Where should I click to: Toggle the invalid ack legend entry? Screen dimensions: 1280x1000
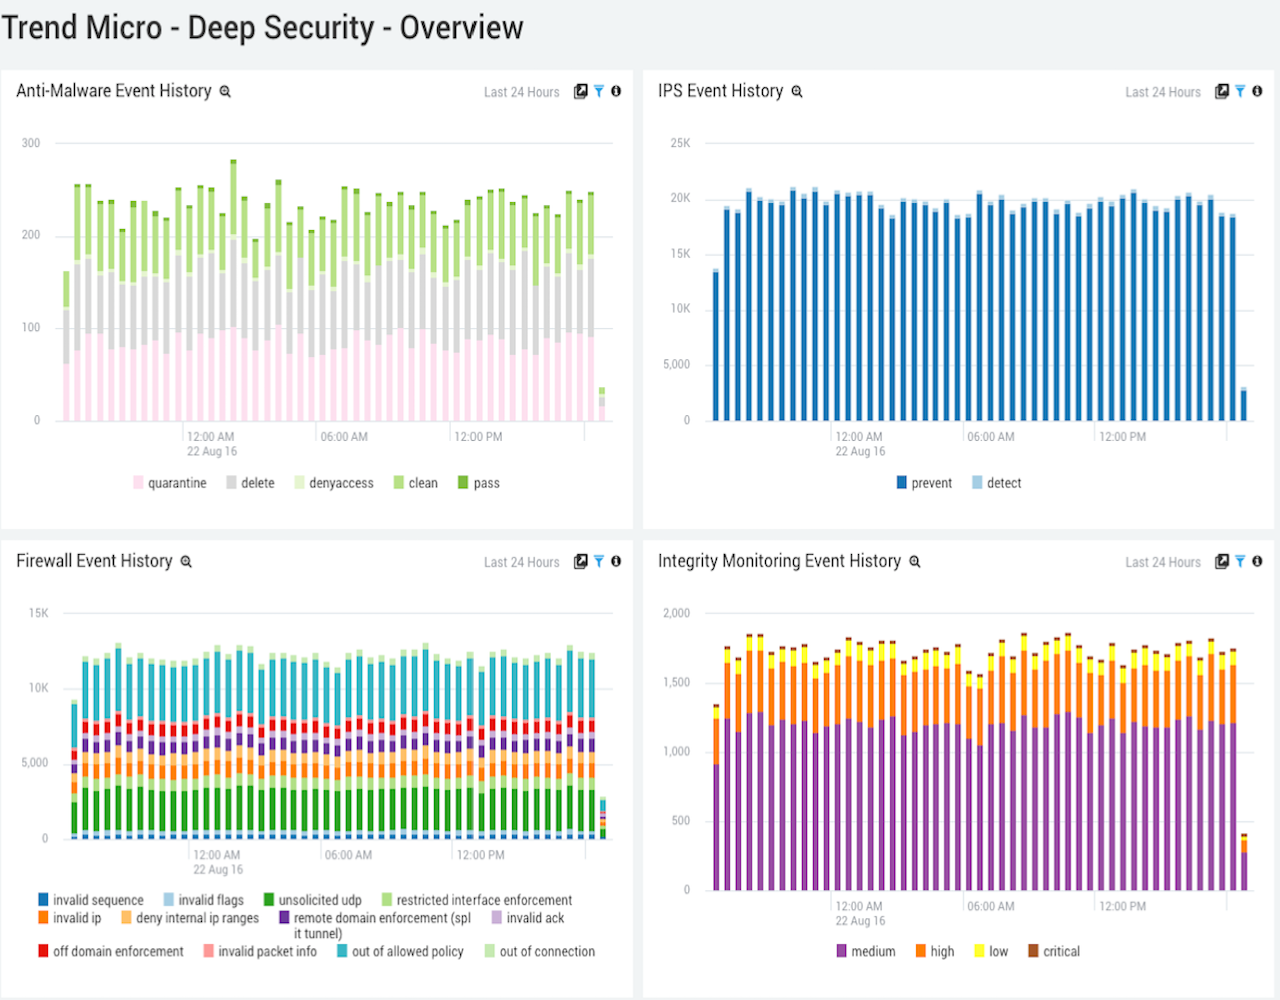528,918
